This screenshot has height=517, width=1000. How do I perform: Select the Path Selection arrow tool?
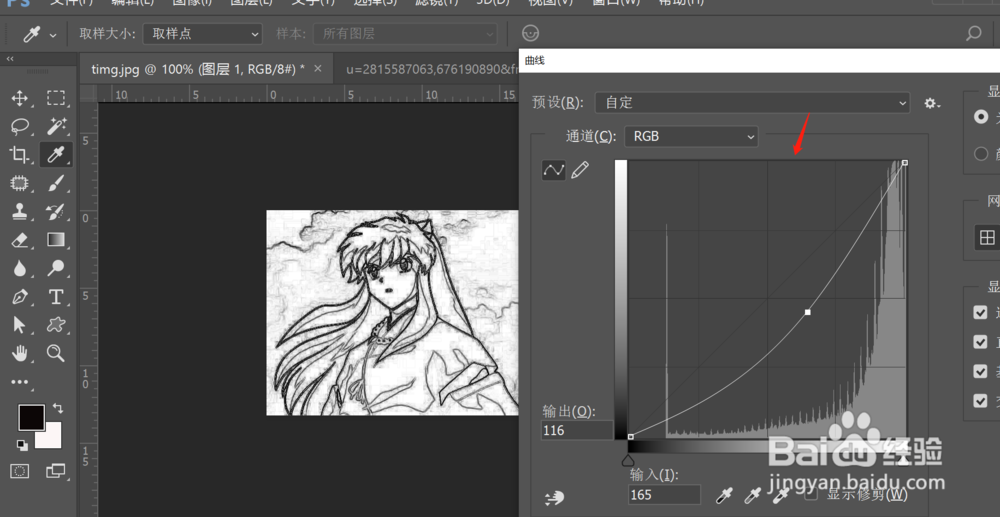click(19, 325)
